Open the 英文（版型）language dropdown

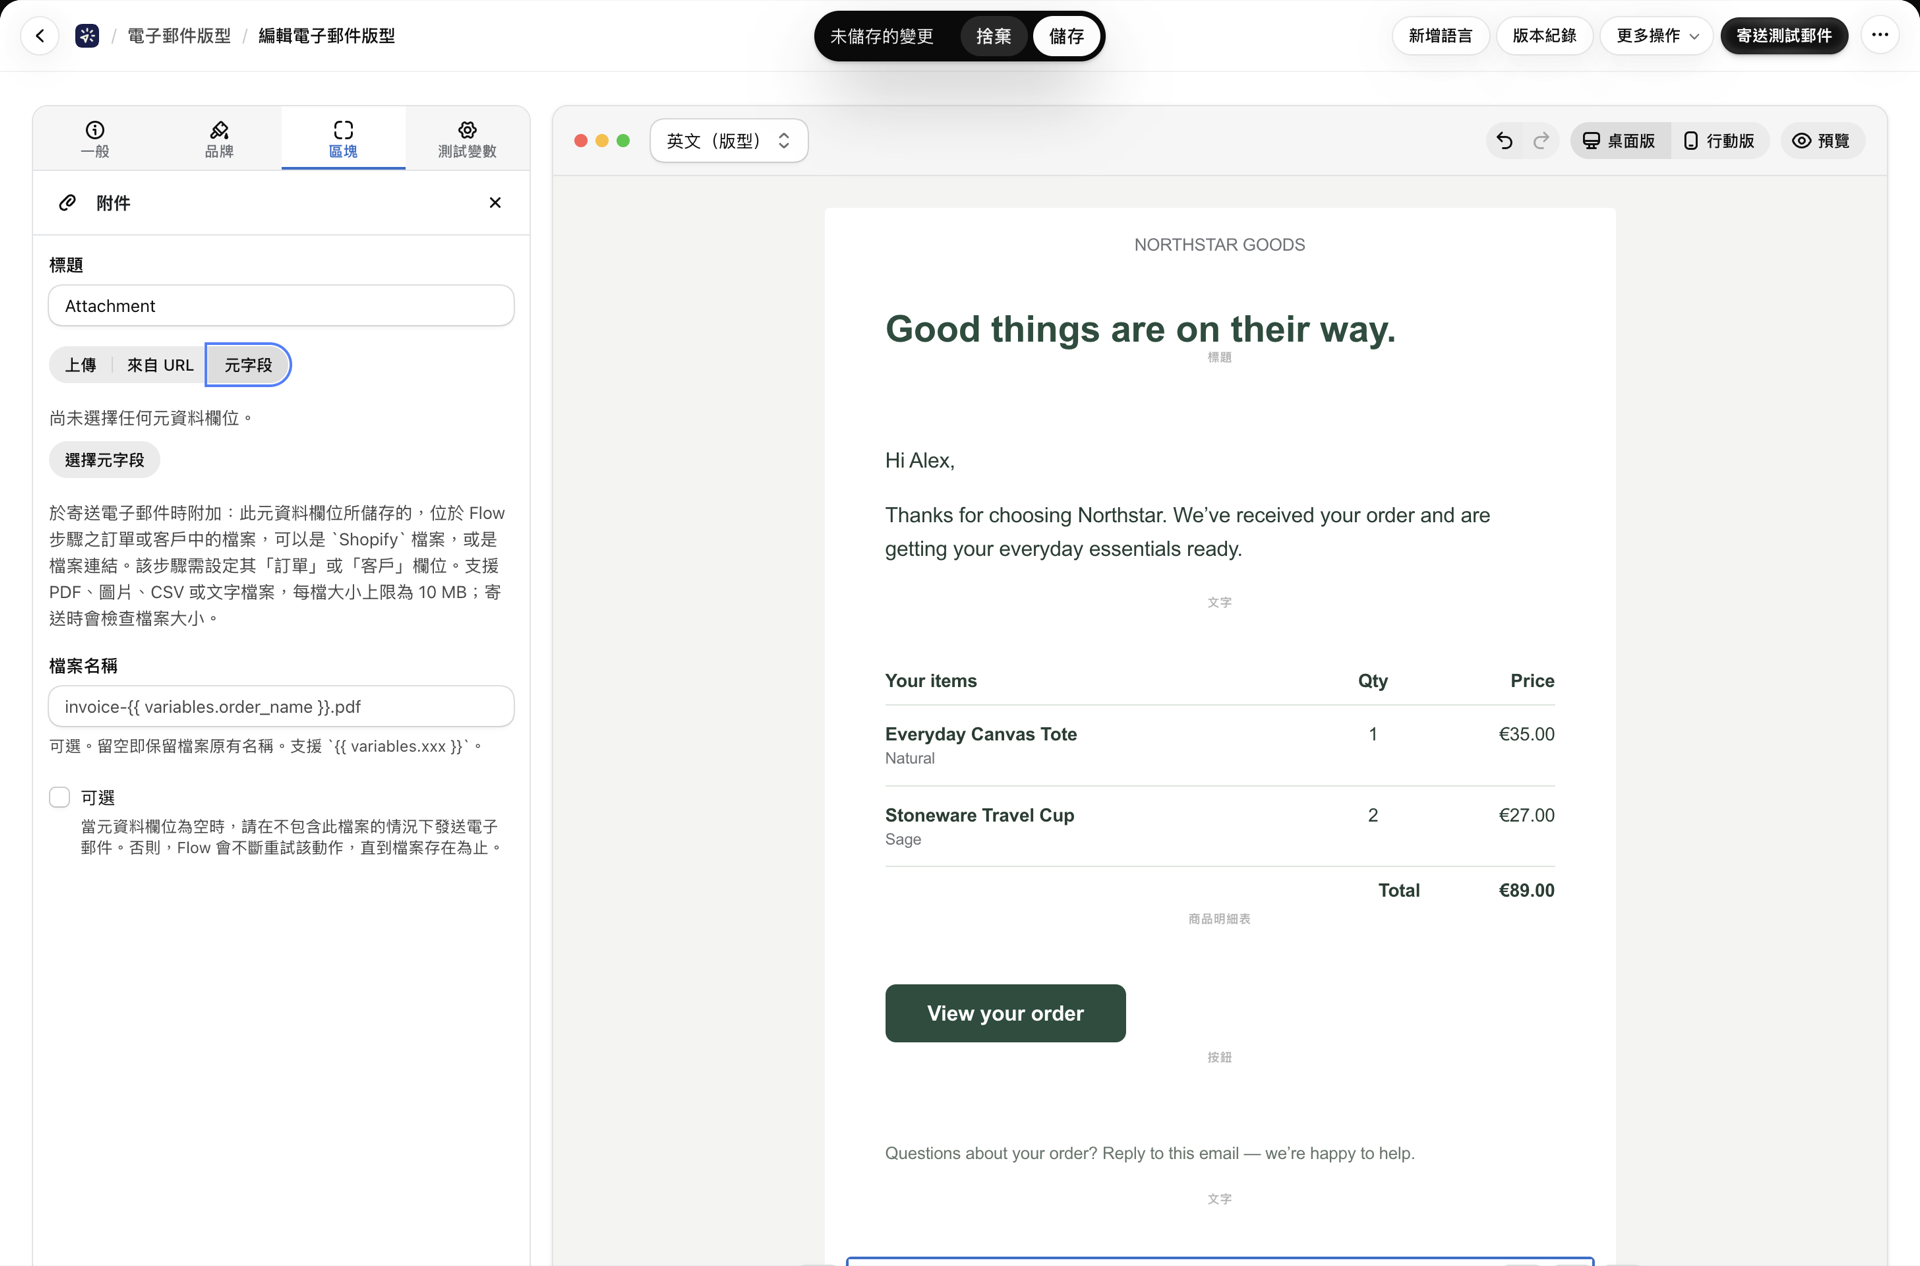coord(728,141)
